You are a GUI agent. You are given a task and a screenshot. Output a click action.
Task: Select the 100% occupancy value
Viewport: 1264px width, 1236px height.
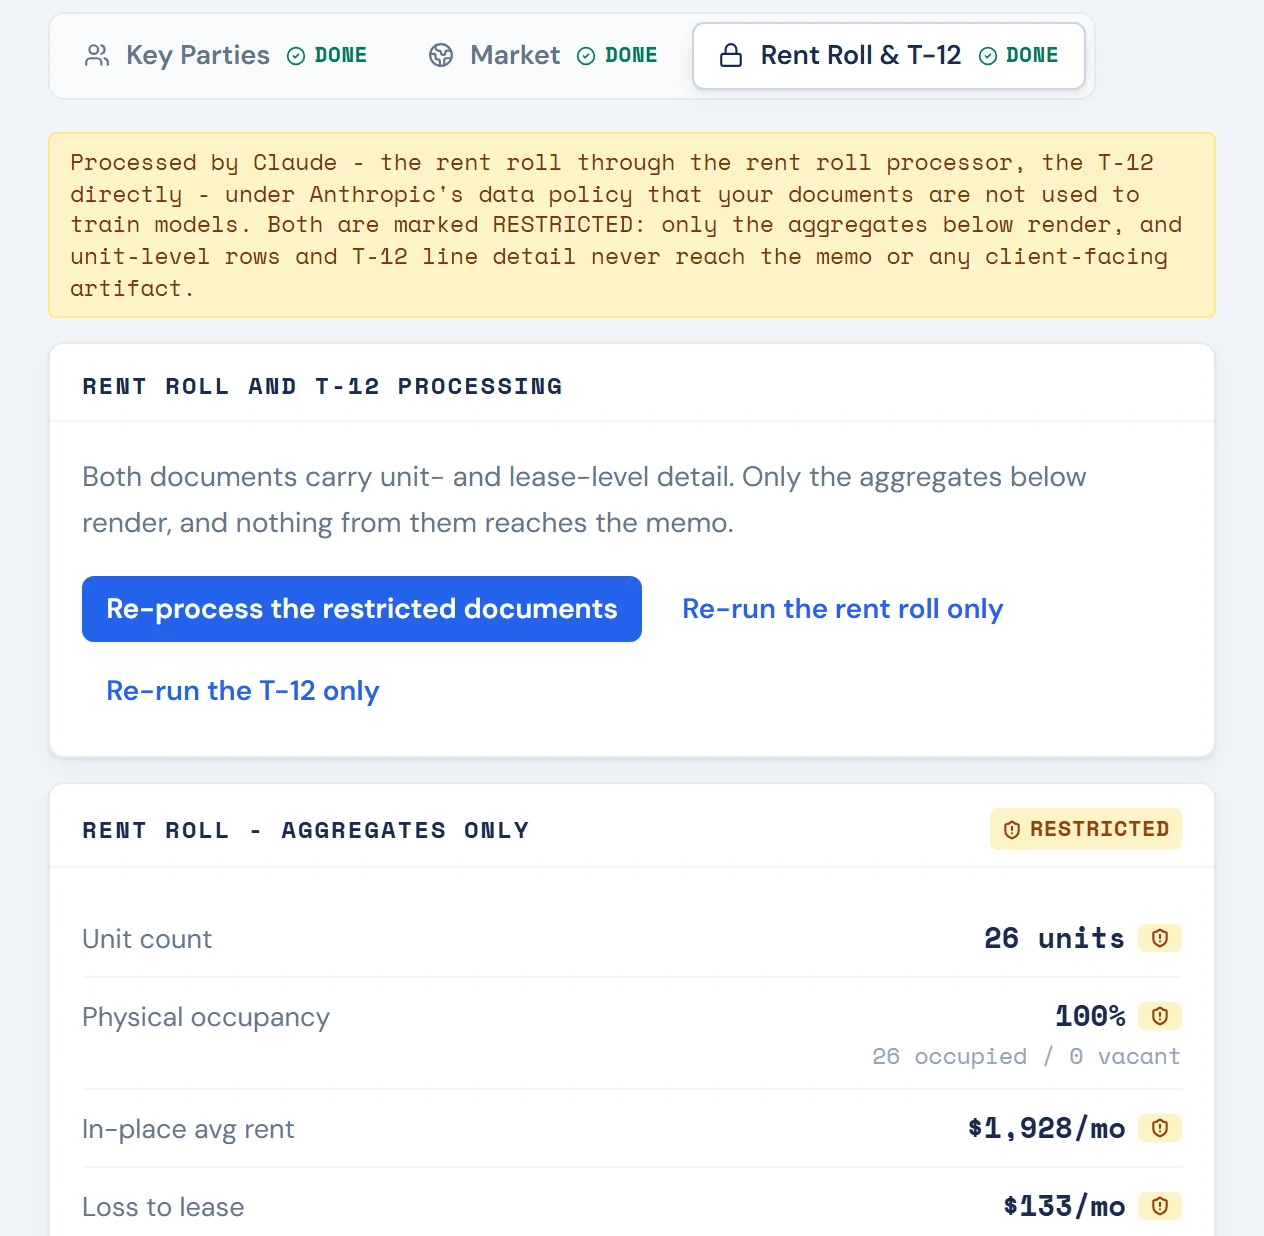click(x=1090, y=1016)
